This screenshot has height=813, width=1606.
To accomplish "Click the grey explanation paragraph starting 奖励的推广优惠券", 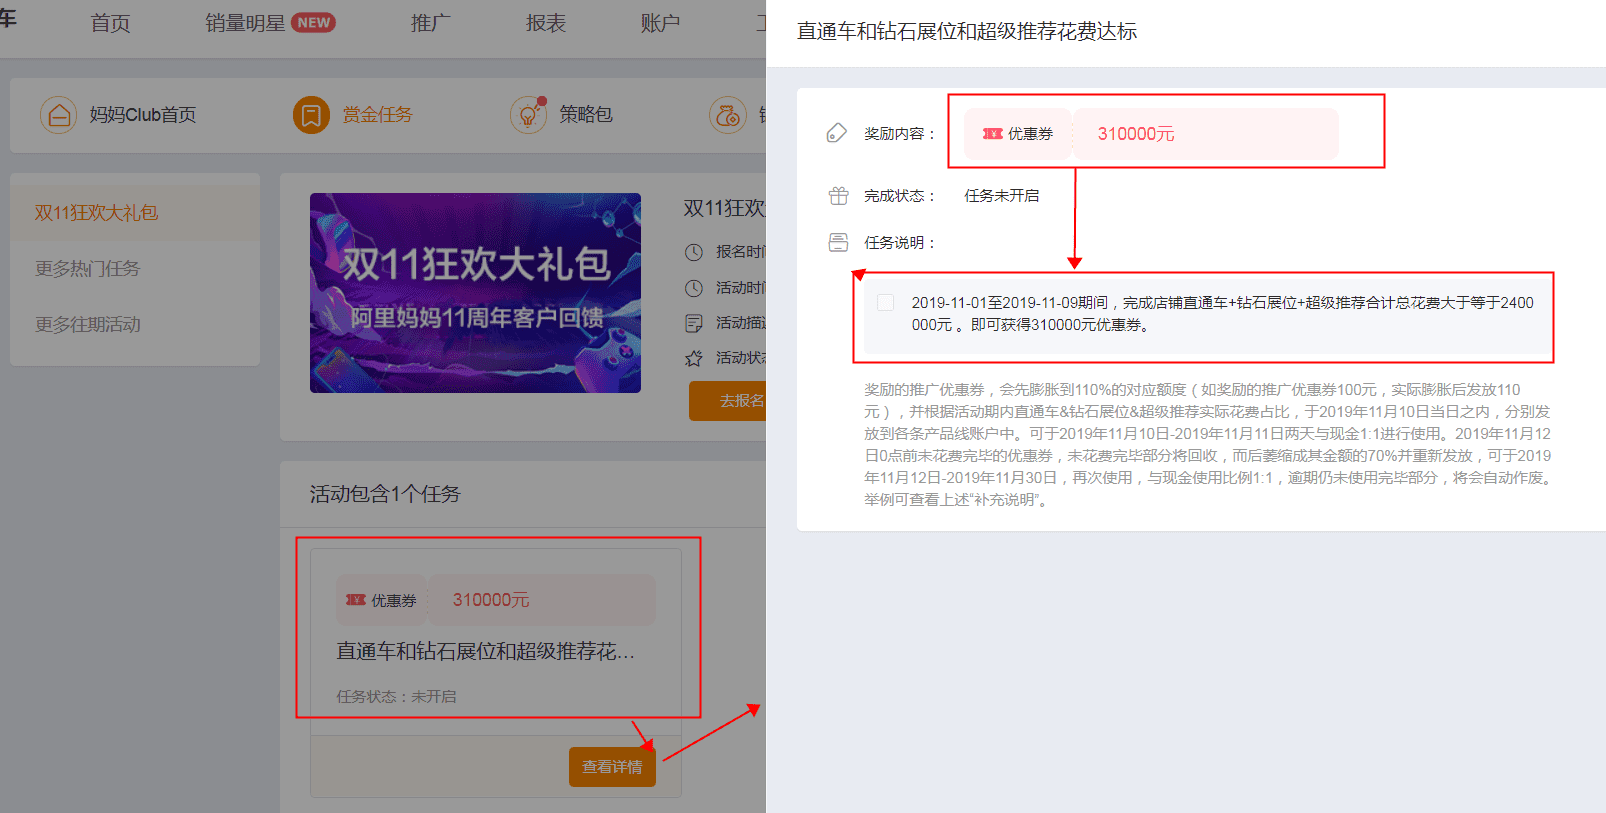I will coord(1208,444).
